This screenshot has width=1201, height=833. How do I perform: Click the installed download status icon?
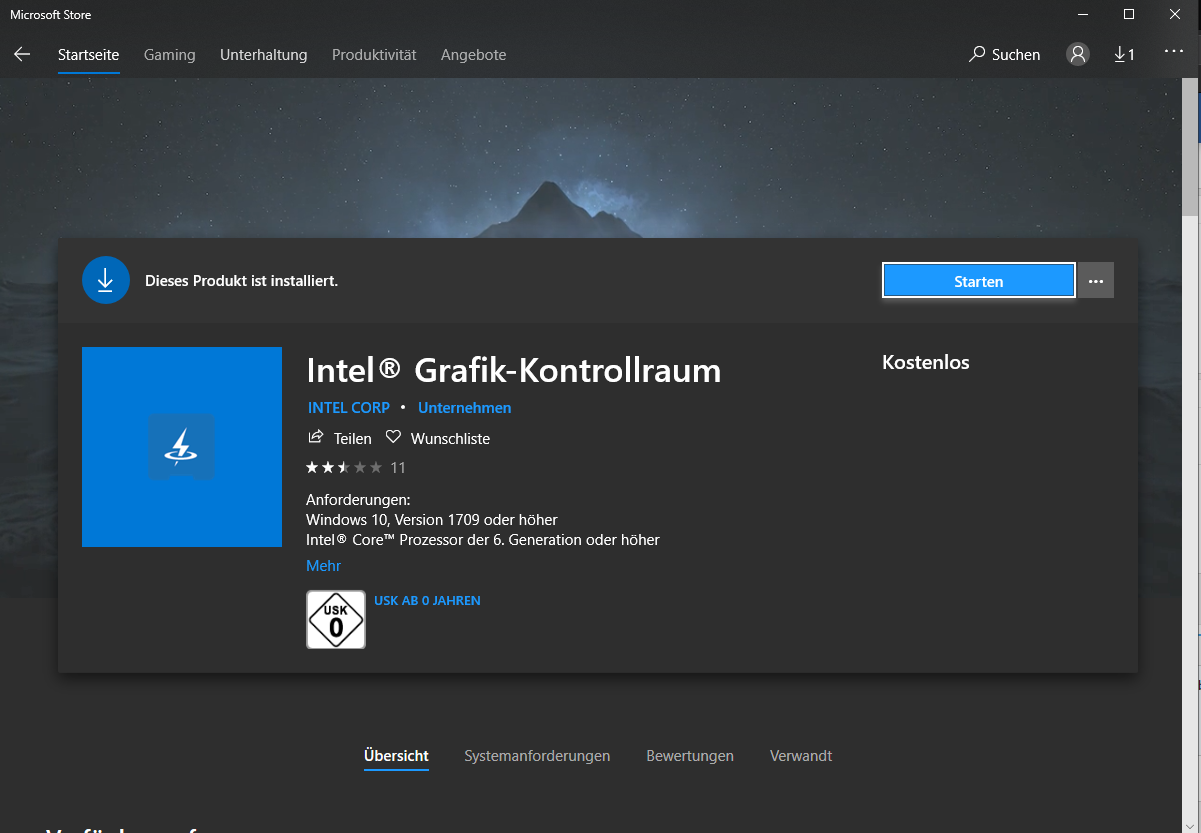coord(106,280)
